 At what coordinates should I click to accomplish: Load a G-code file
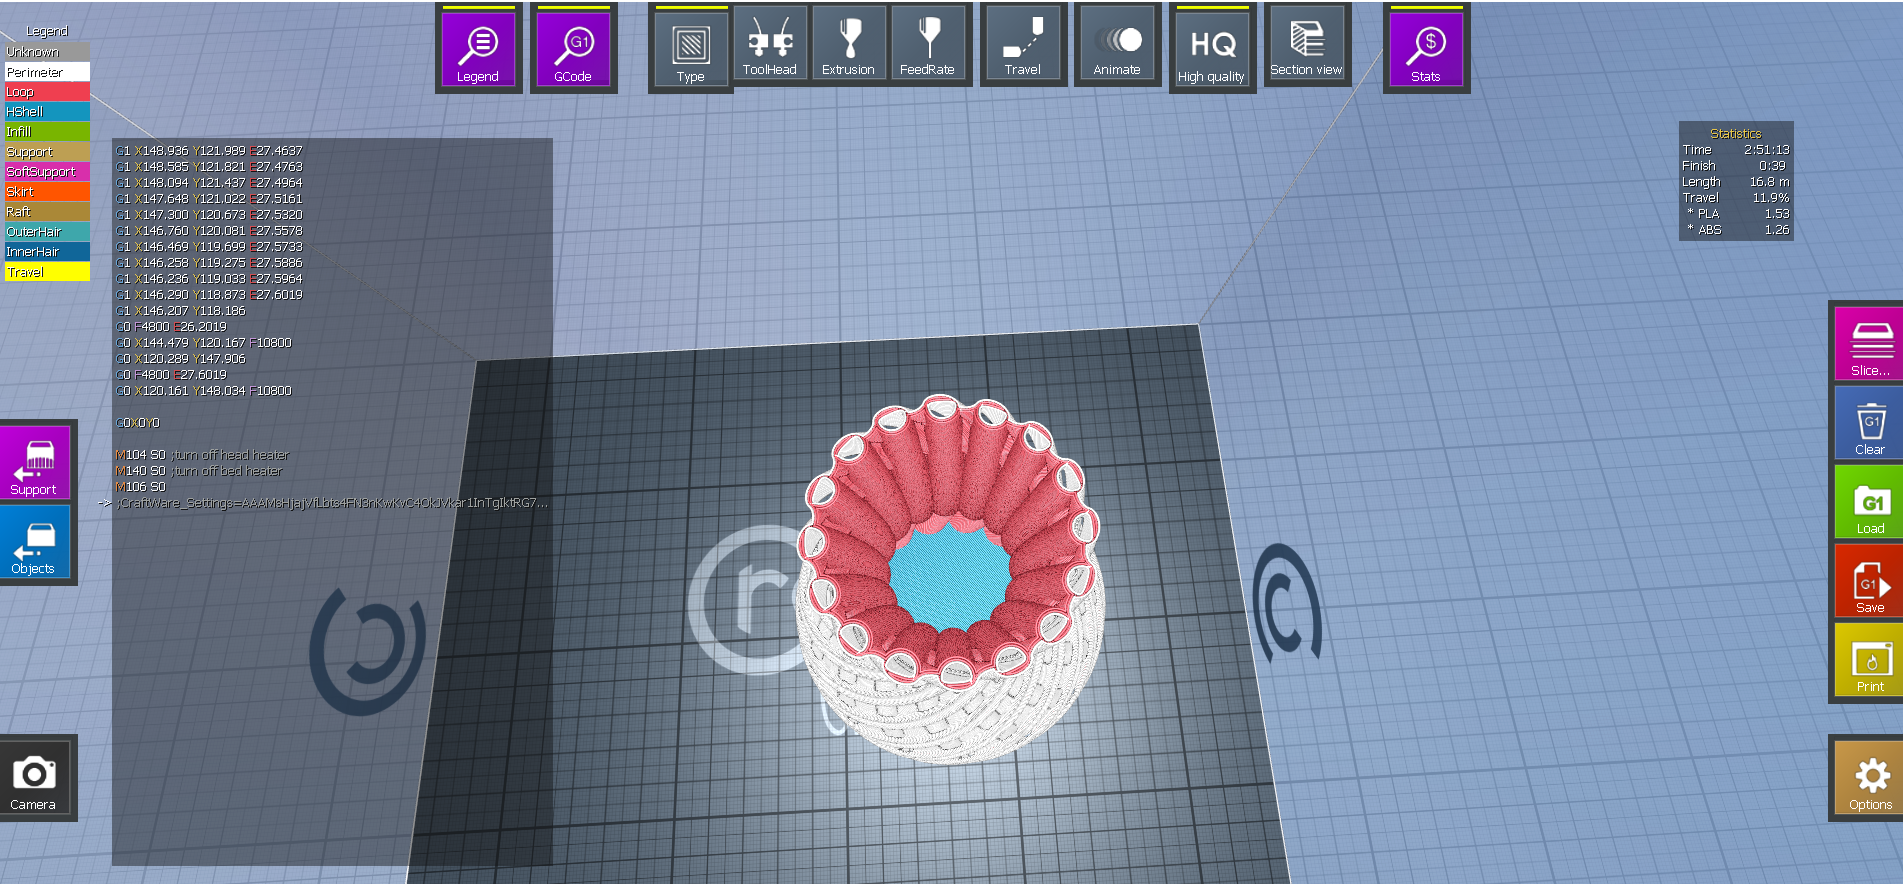coord(1870,502)
